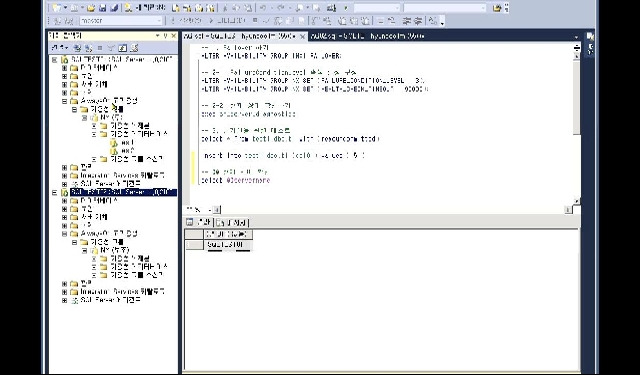Expand the Integration Services catalog under first server
Viewport: 640px width, 375px height.
pyautogui.click(x=64, y=175)
